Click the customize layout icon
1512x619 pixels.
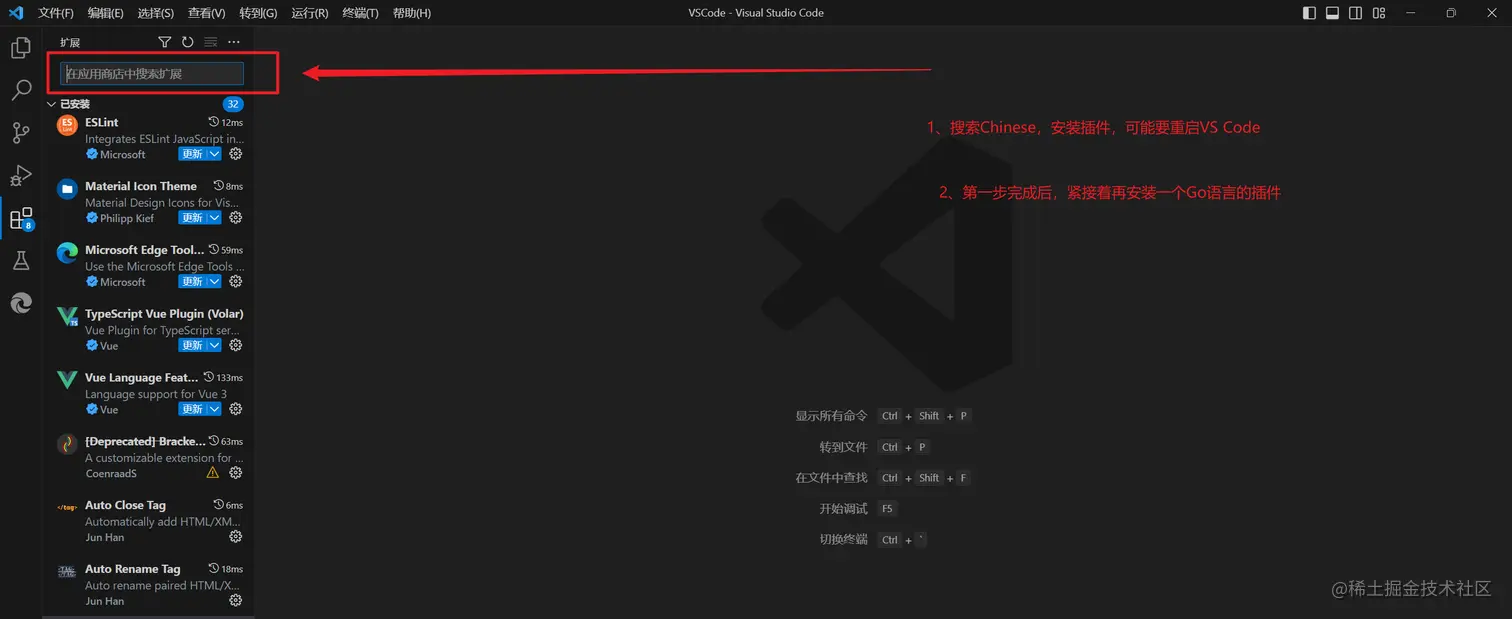coord(1379,13)
